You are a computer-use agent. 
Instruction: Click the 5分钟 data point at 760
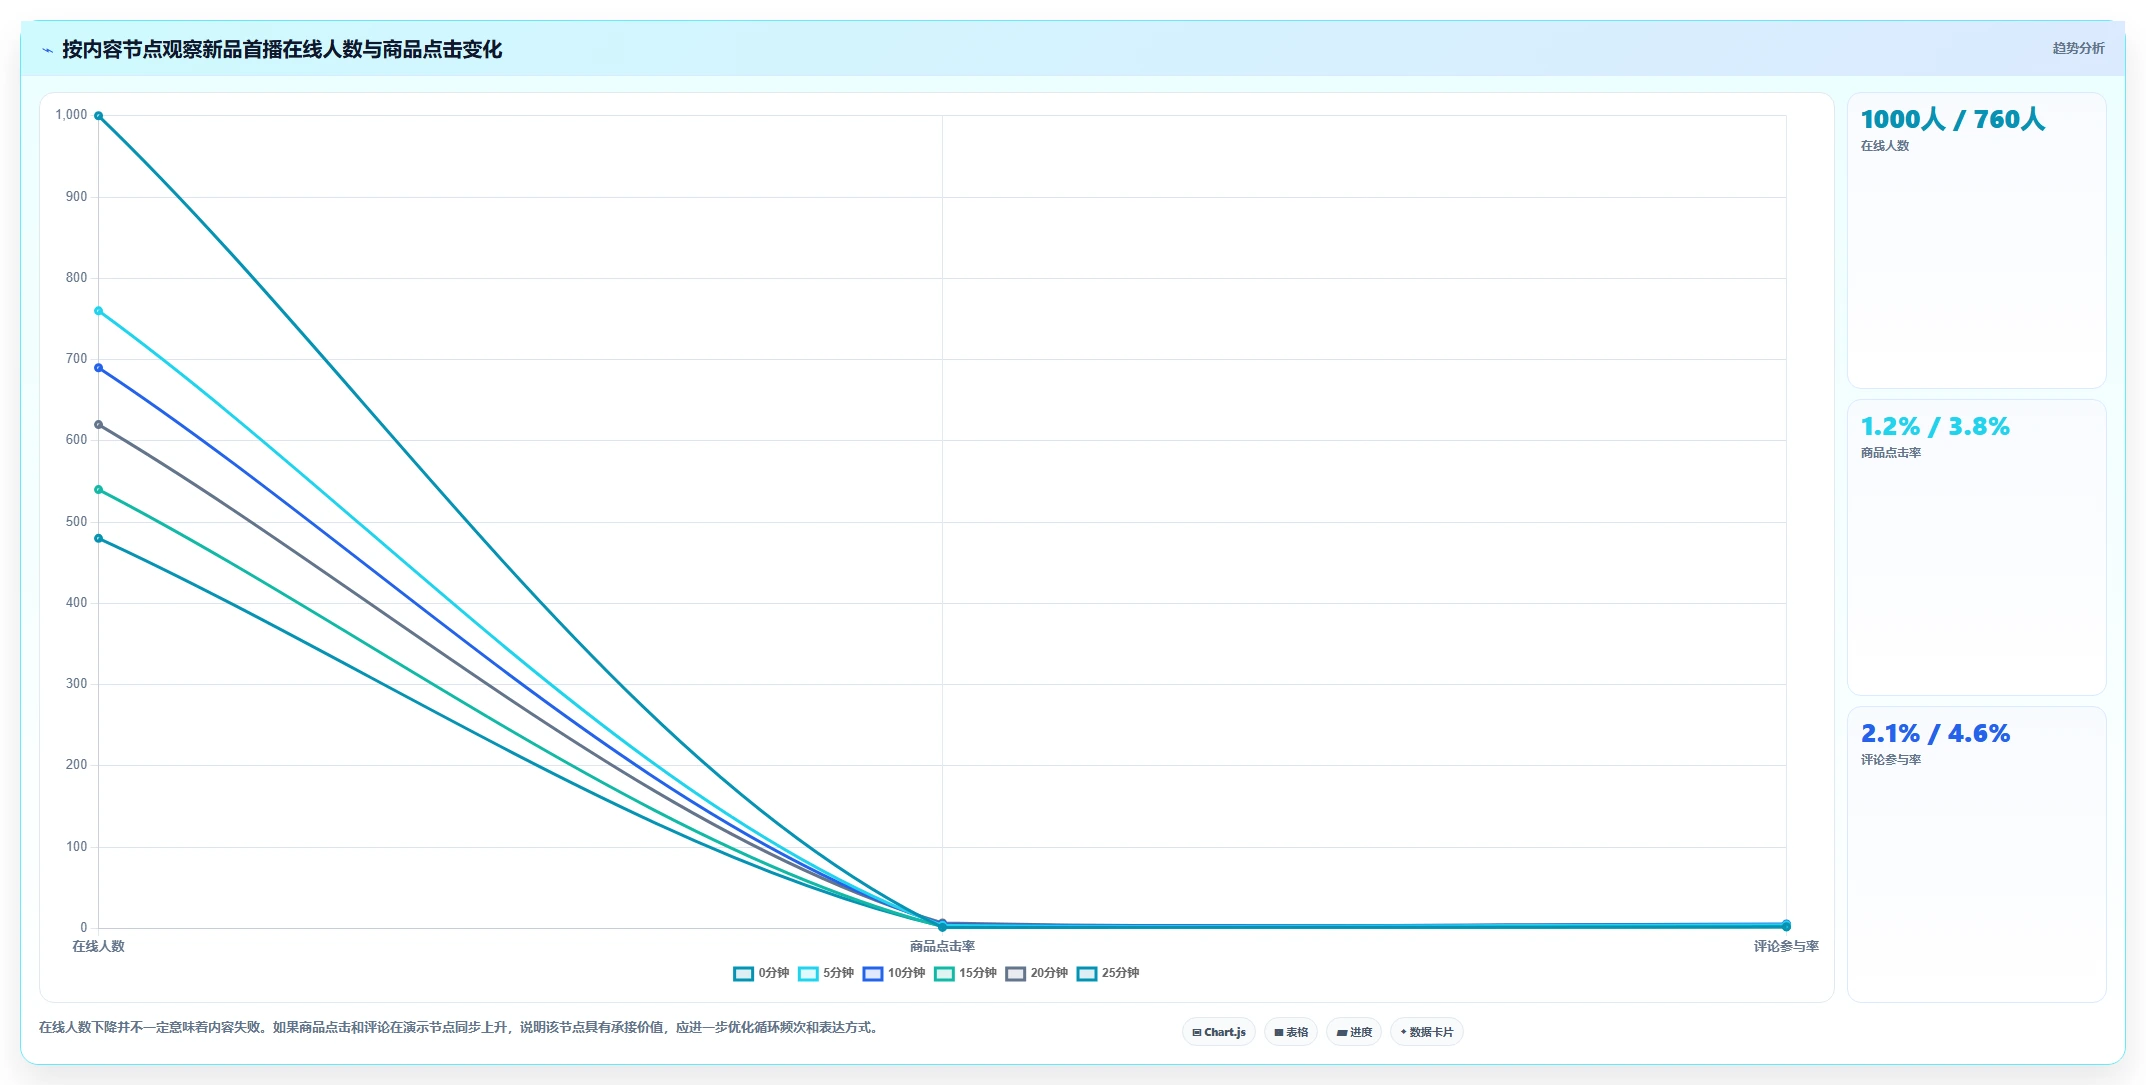coord(98,311)
